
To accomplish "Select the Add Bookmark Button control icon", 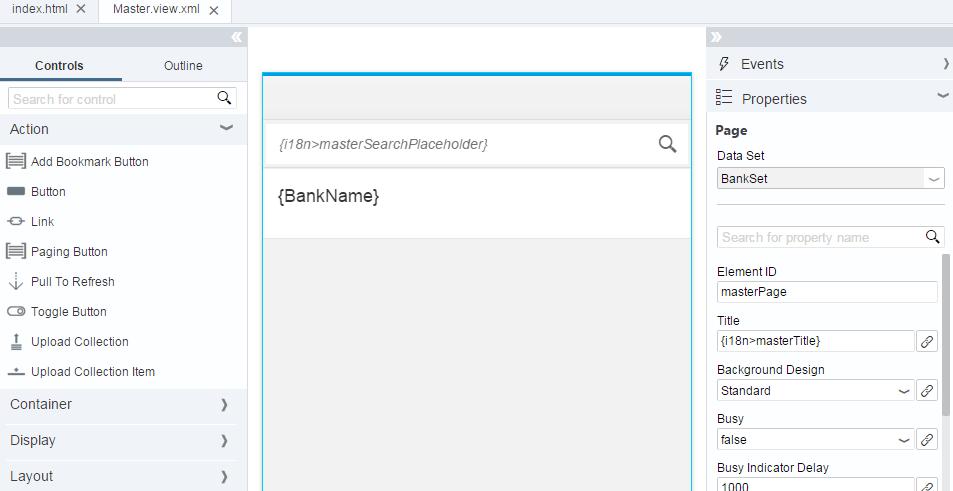I will pos(16,161).
